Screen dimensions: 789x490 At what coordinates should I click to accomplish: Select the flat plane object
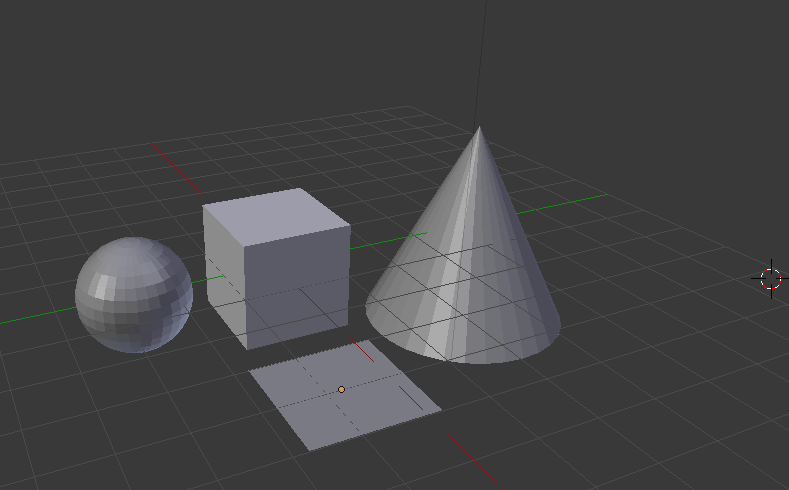tap(345, 395)
